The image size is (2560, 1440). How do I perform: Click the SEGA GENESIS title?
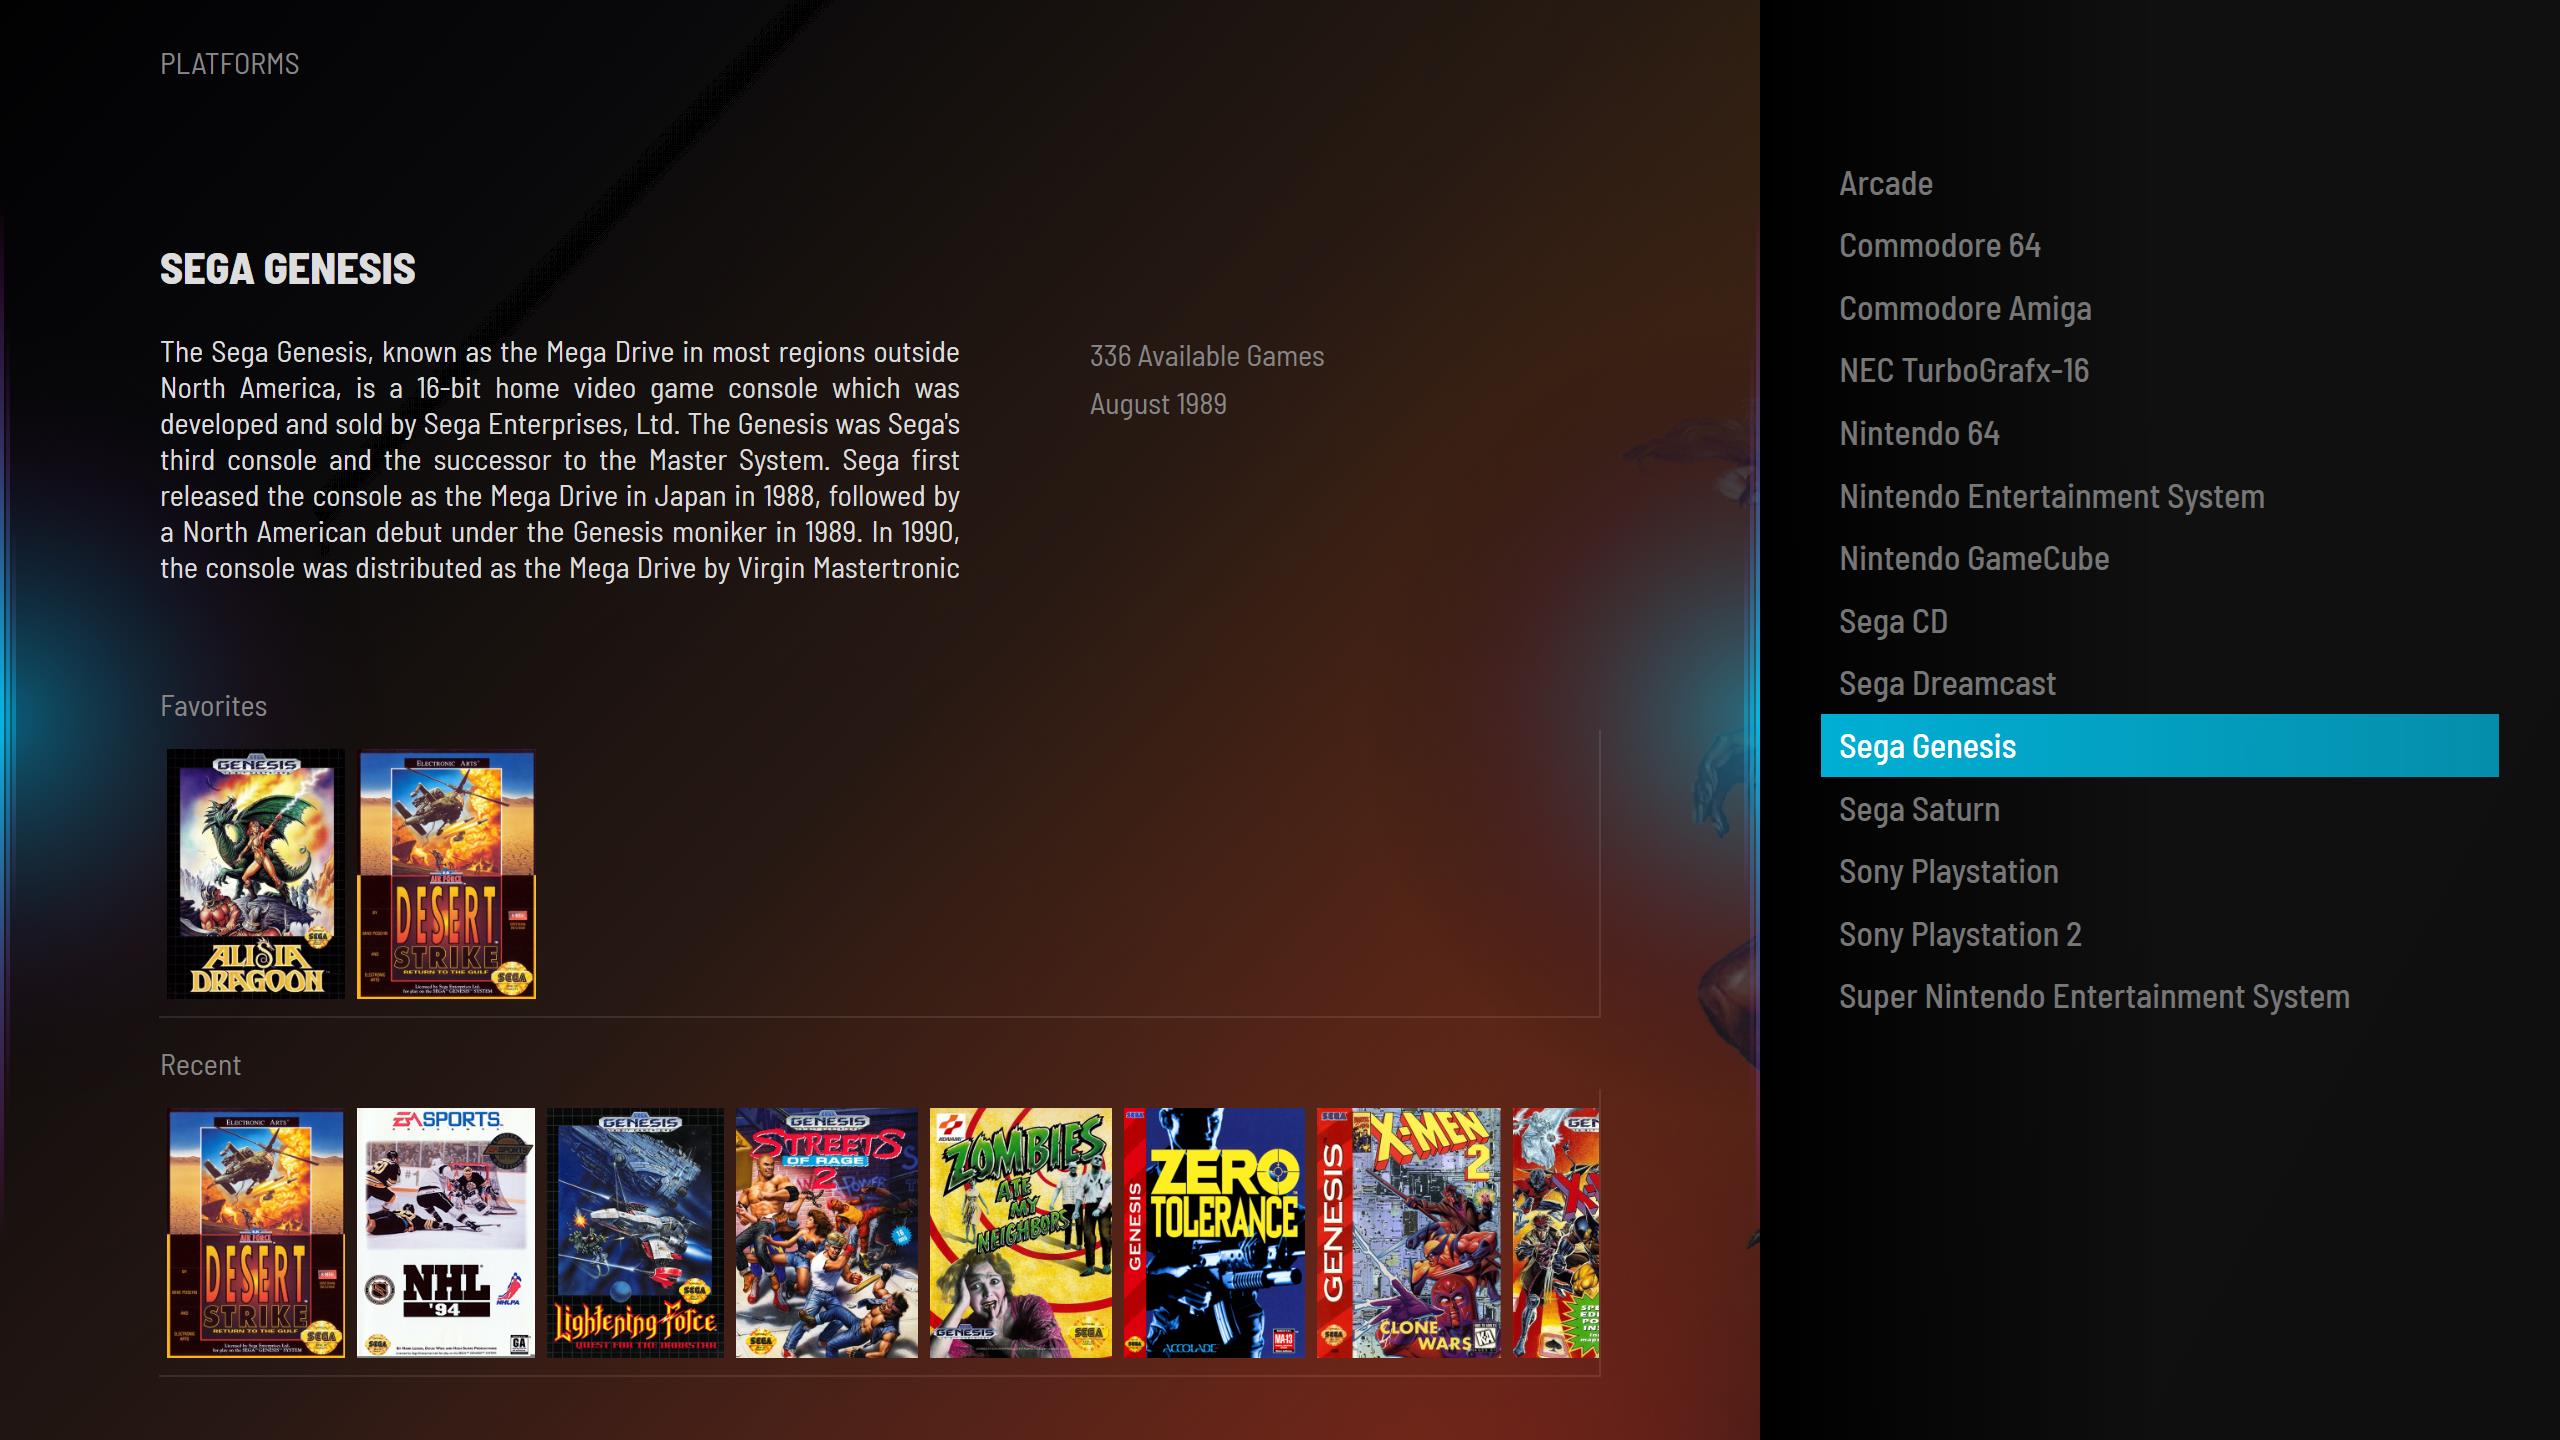click(x=288, y=268)
